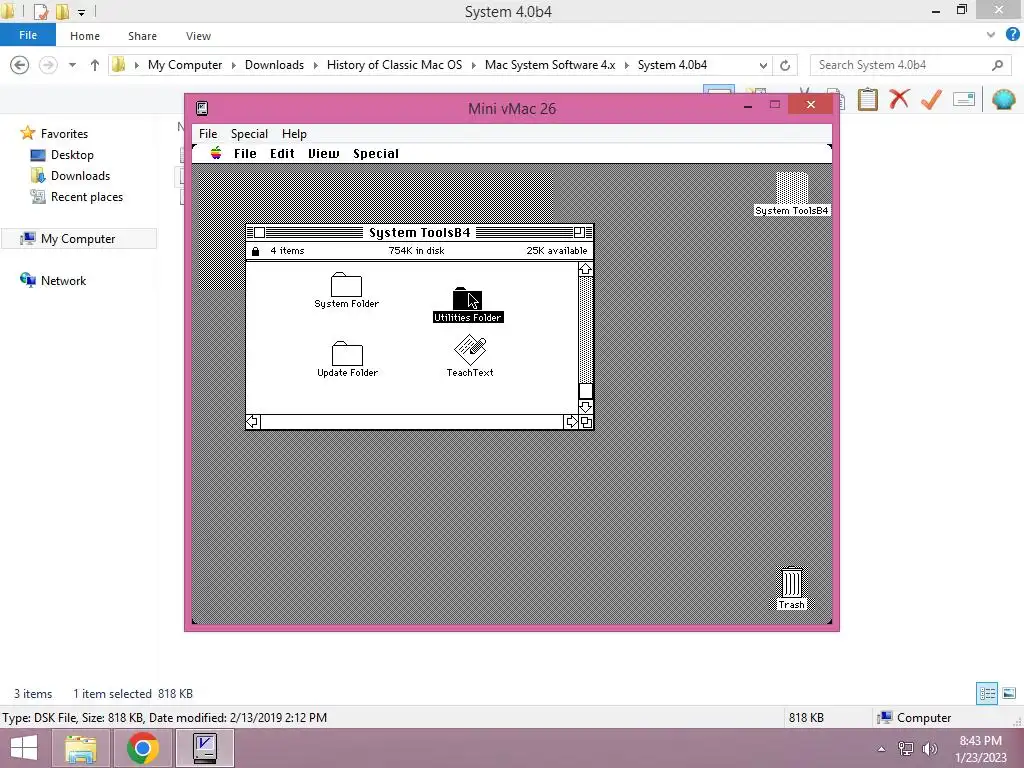The width and height of the screenshot is (1024, 768).
Task: Open Google Chrome from the taskbar
Action: (143, 748)
